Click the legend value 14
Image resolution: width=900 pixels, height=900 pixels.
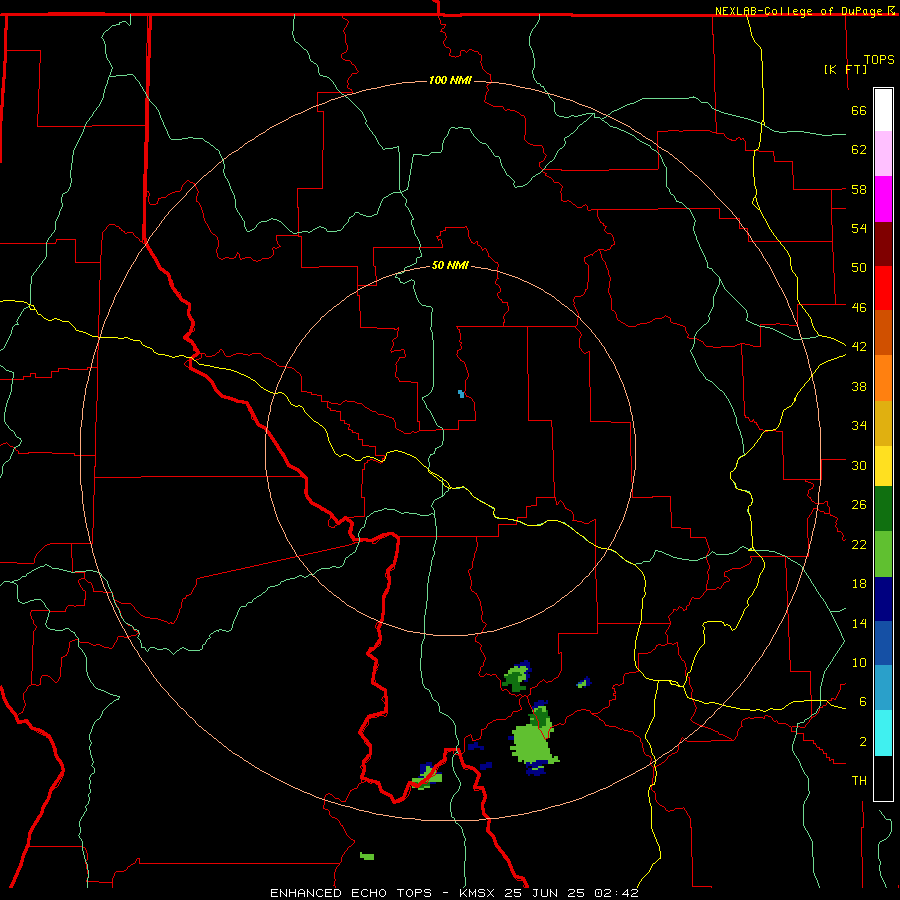859,623
